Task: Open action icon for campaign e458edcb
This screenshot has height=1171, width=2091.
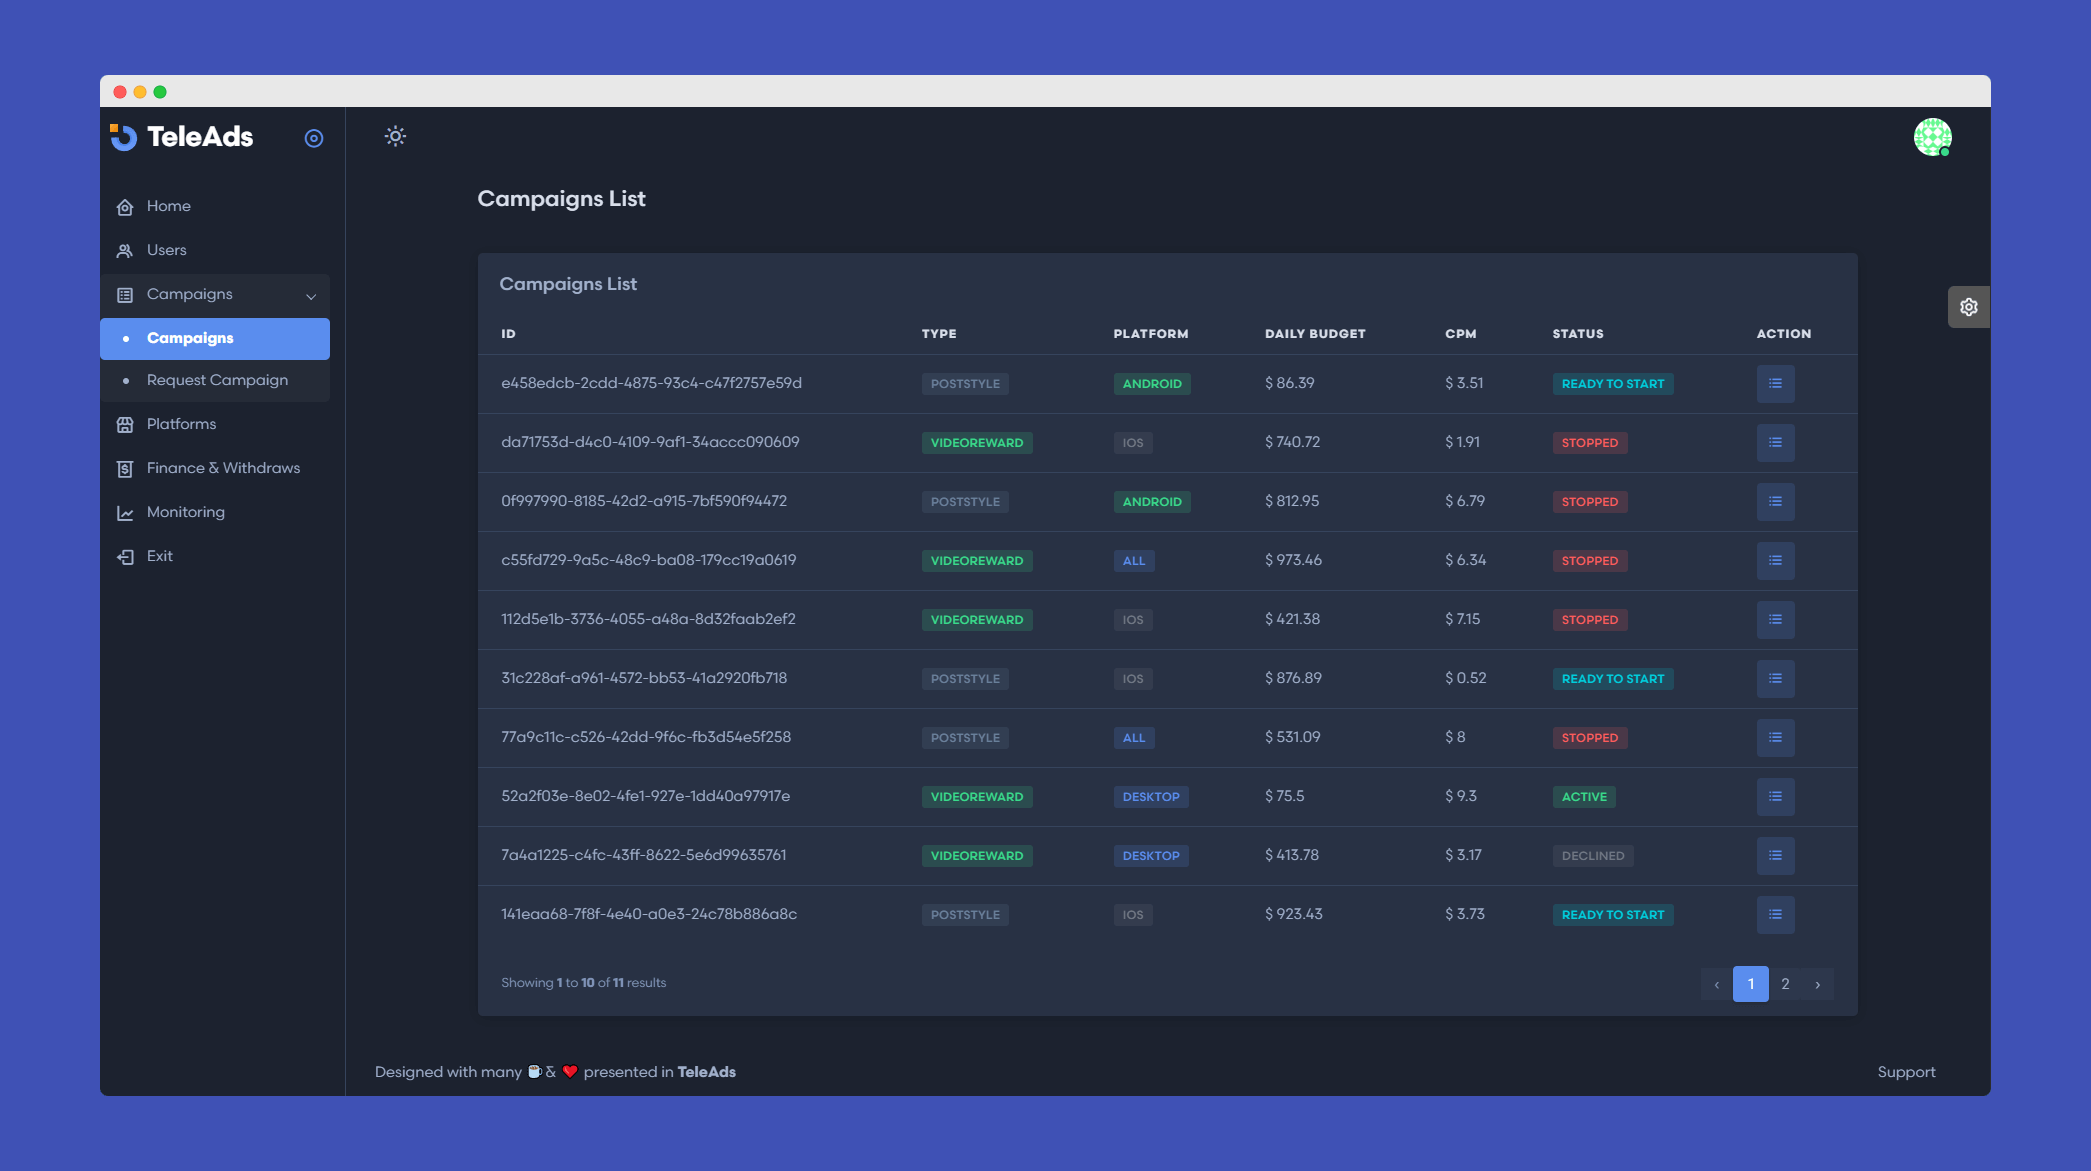Action: (1775, 384)
